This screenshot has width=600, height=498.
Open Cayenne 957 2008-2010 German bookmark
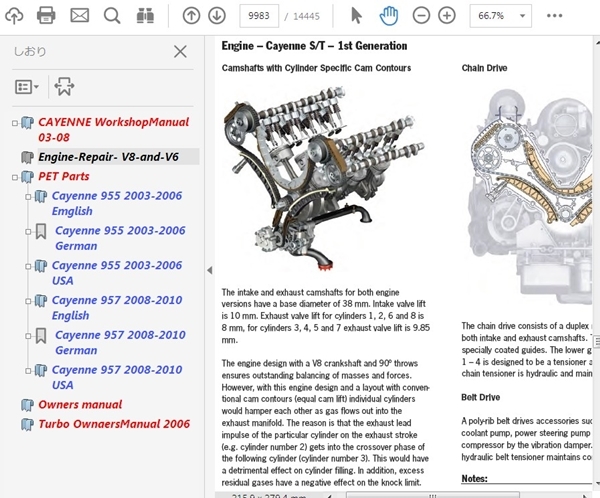120,343
